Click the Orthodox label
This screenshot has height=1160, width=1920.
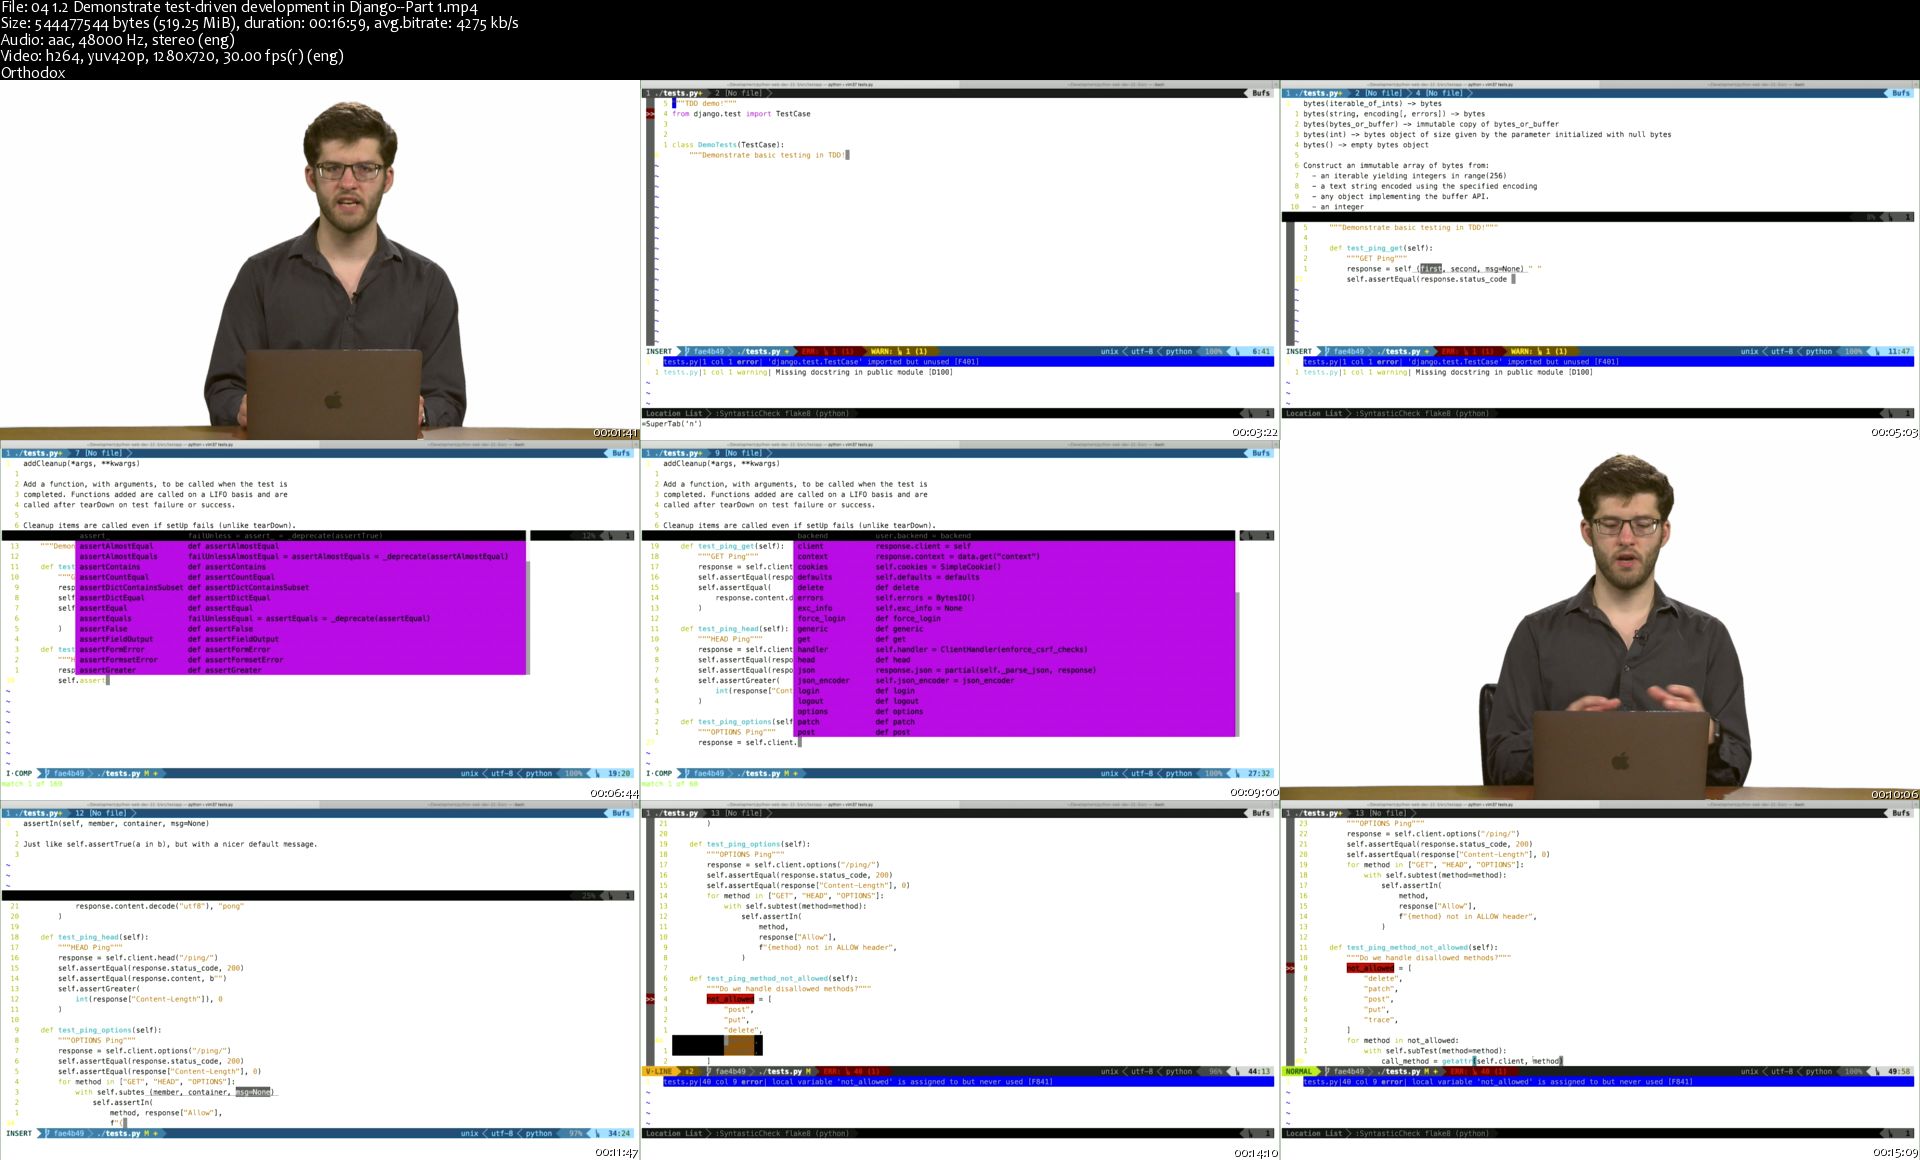pos(33,72)
